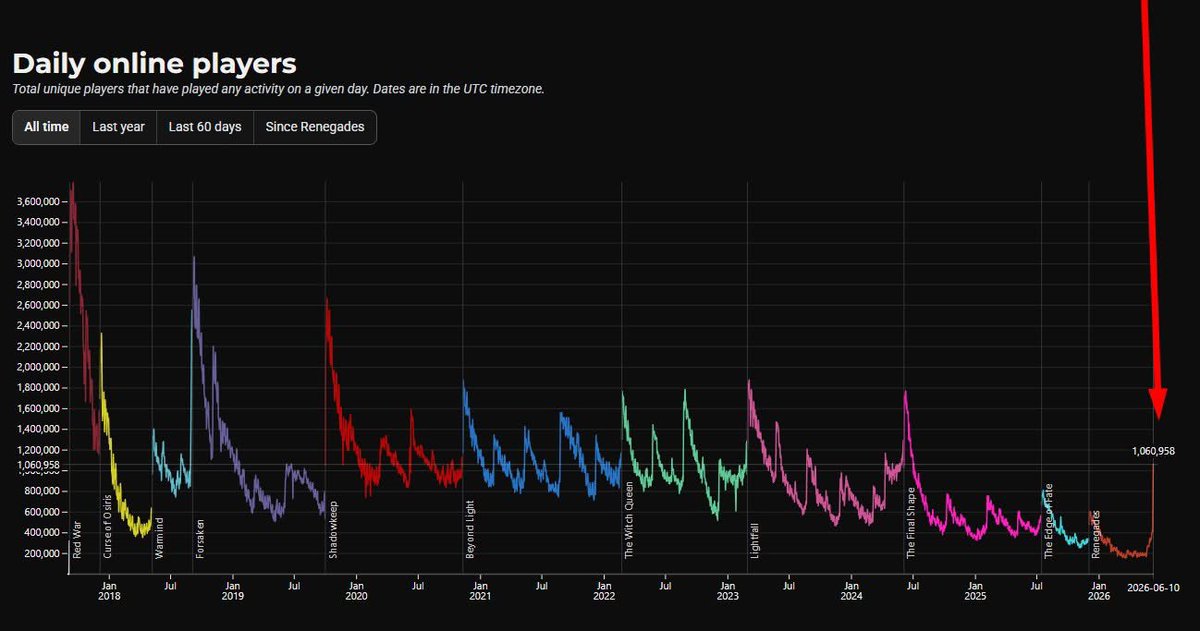Click the Jan 2021 x-axis label
Viewport: 1200px width, 631px height.
click(480, 590)
